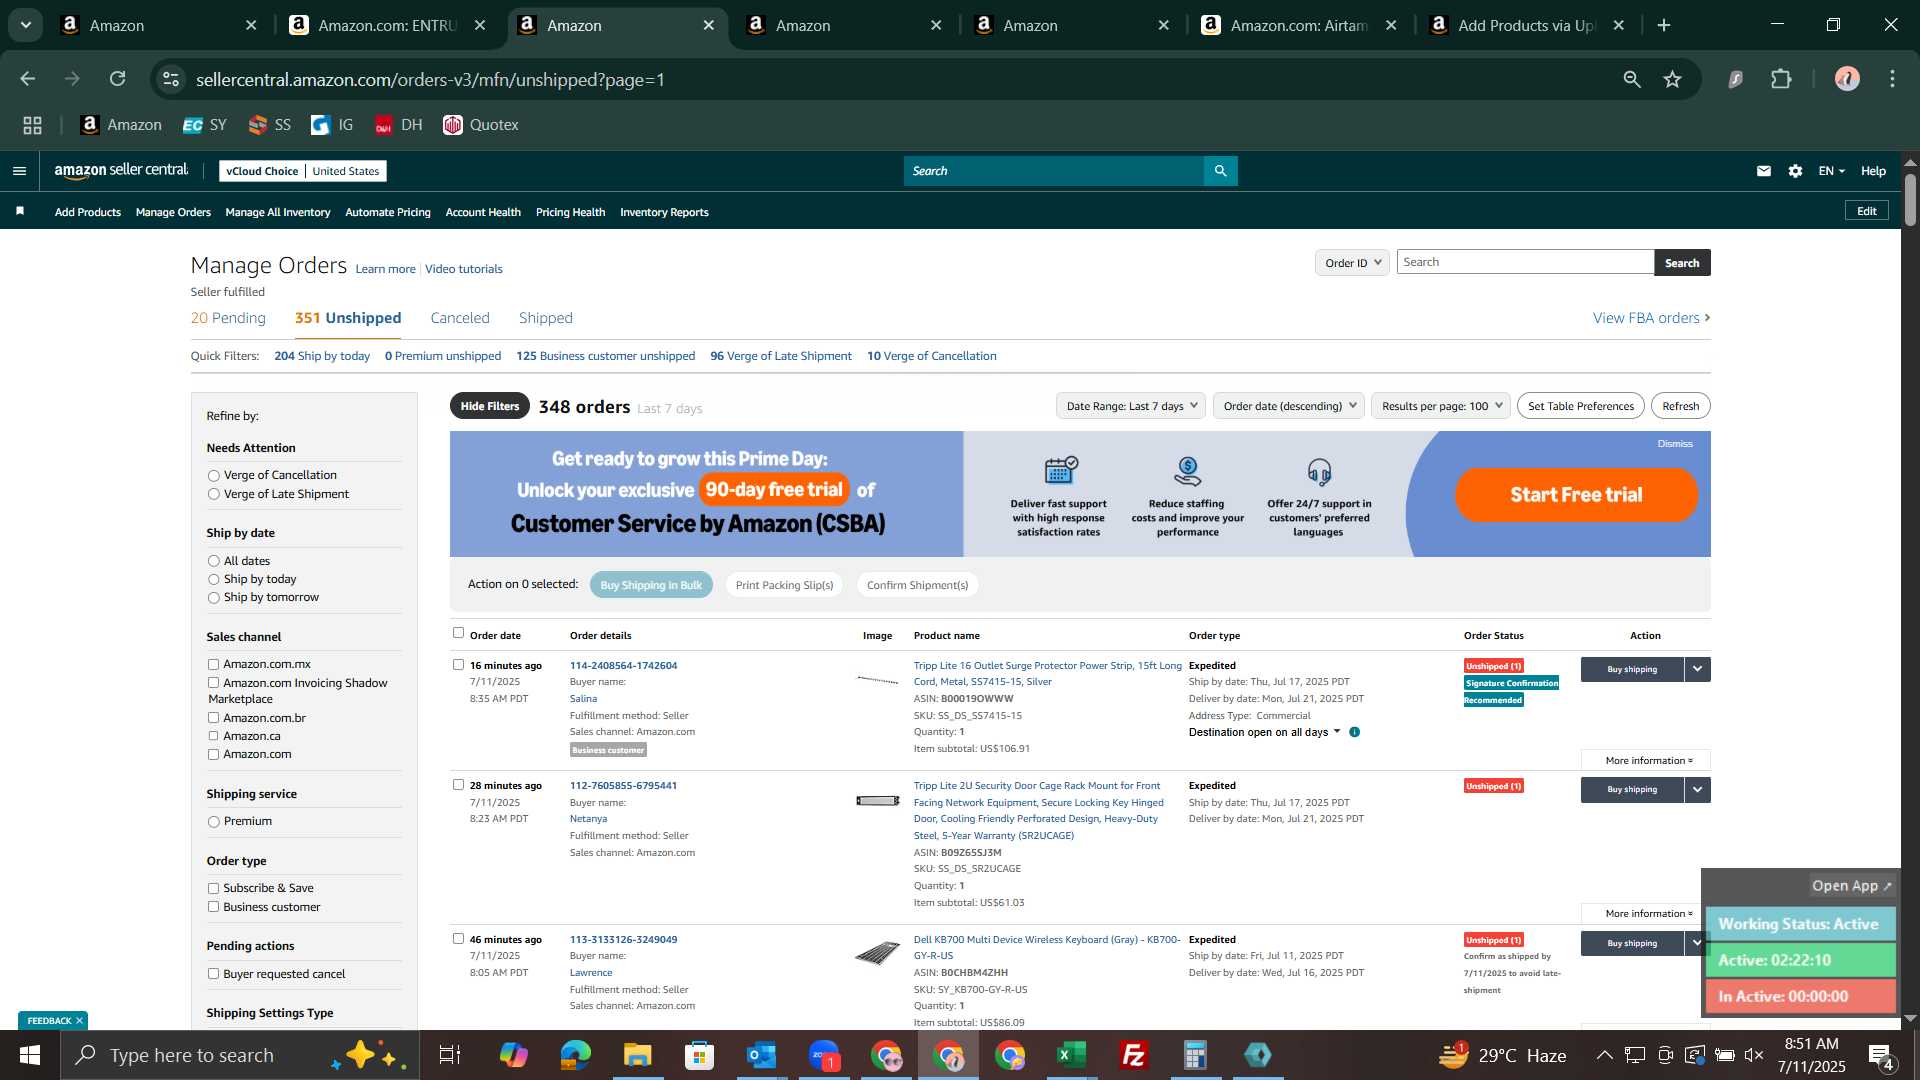Click the Seller Central header search field
The width and height of the screenshot is (1920, 1080).
pos(1054,171)
